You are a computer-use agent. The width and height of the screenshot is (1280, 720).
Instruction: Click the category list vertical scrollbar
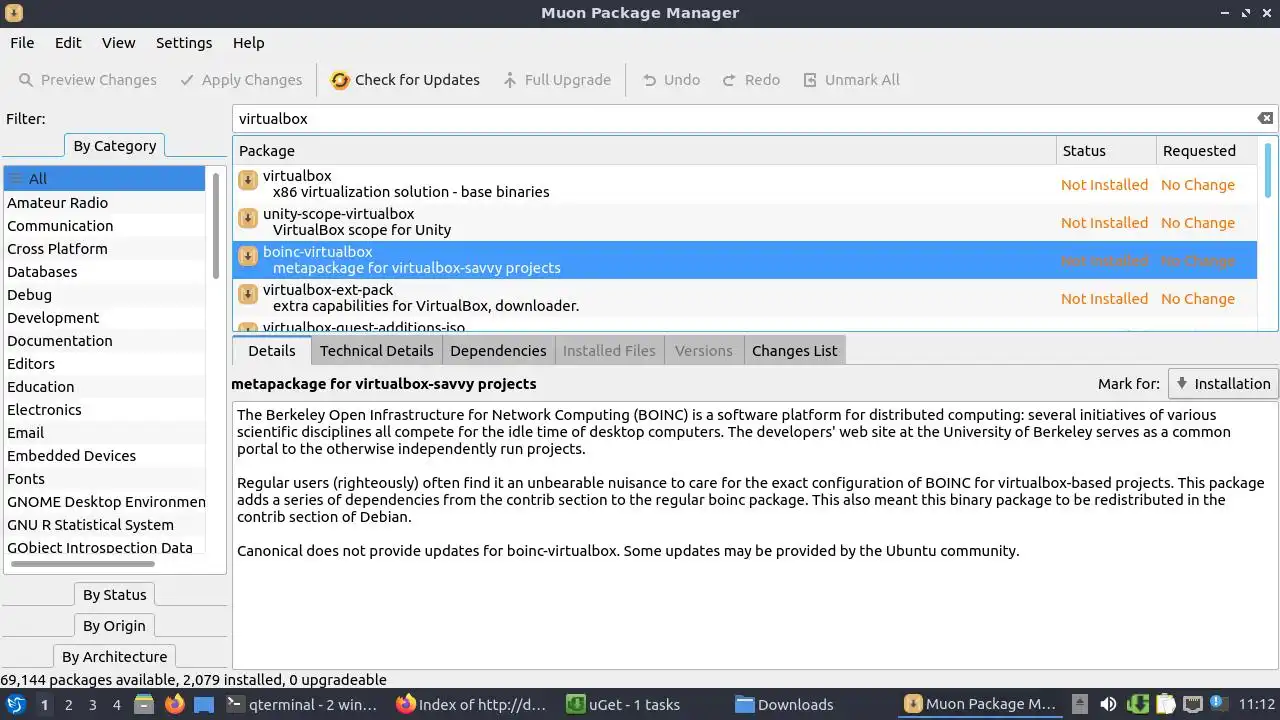pos(215,225)
